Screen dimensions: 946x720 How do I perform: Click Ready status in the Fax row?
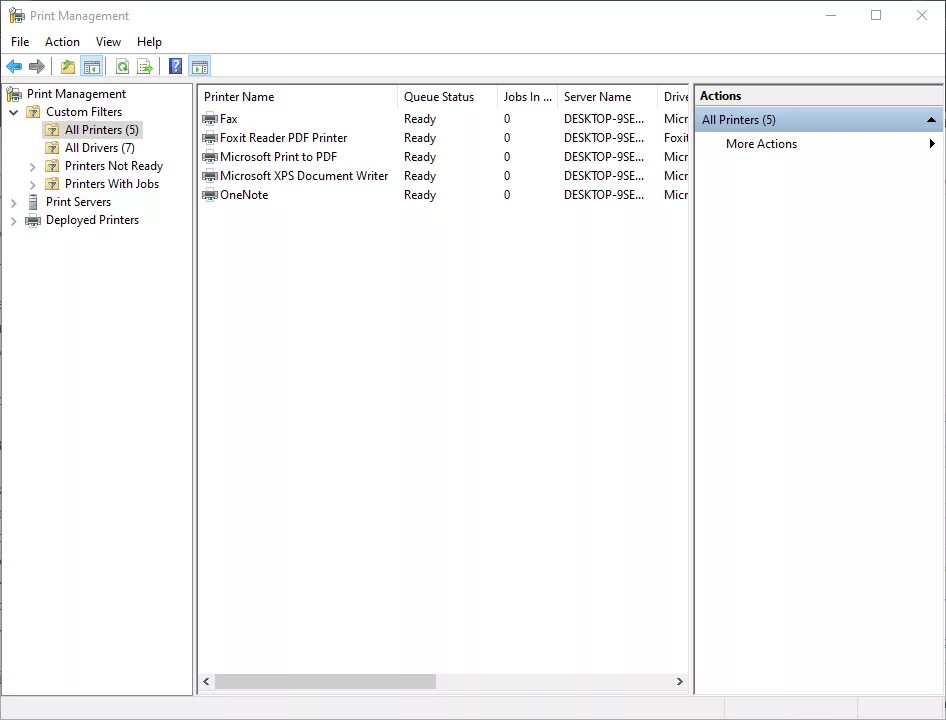420,119
